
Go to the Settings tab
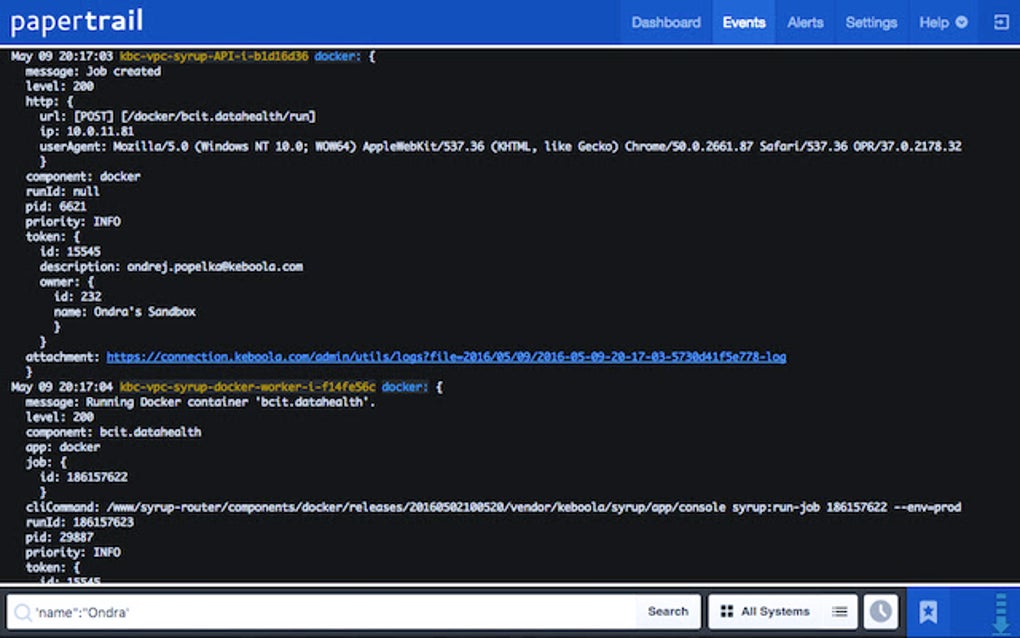click(x=871, y=22)
